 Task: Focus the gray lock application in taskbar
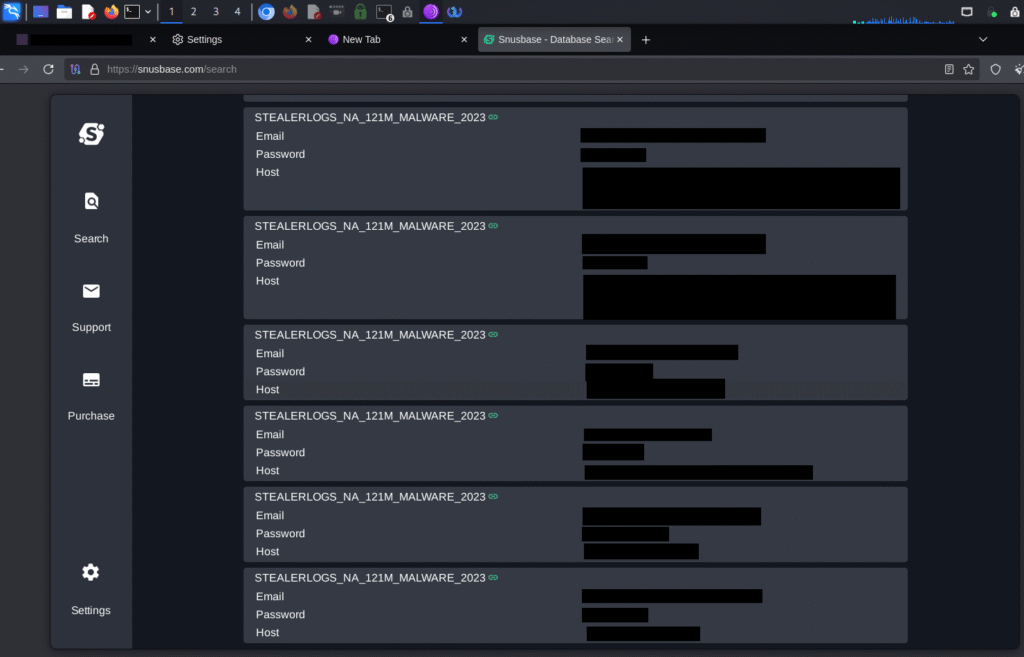408,12
